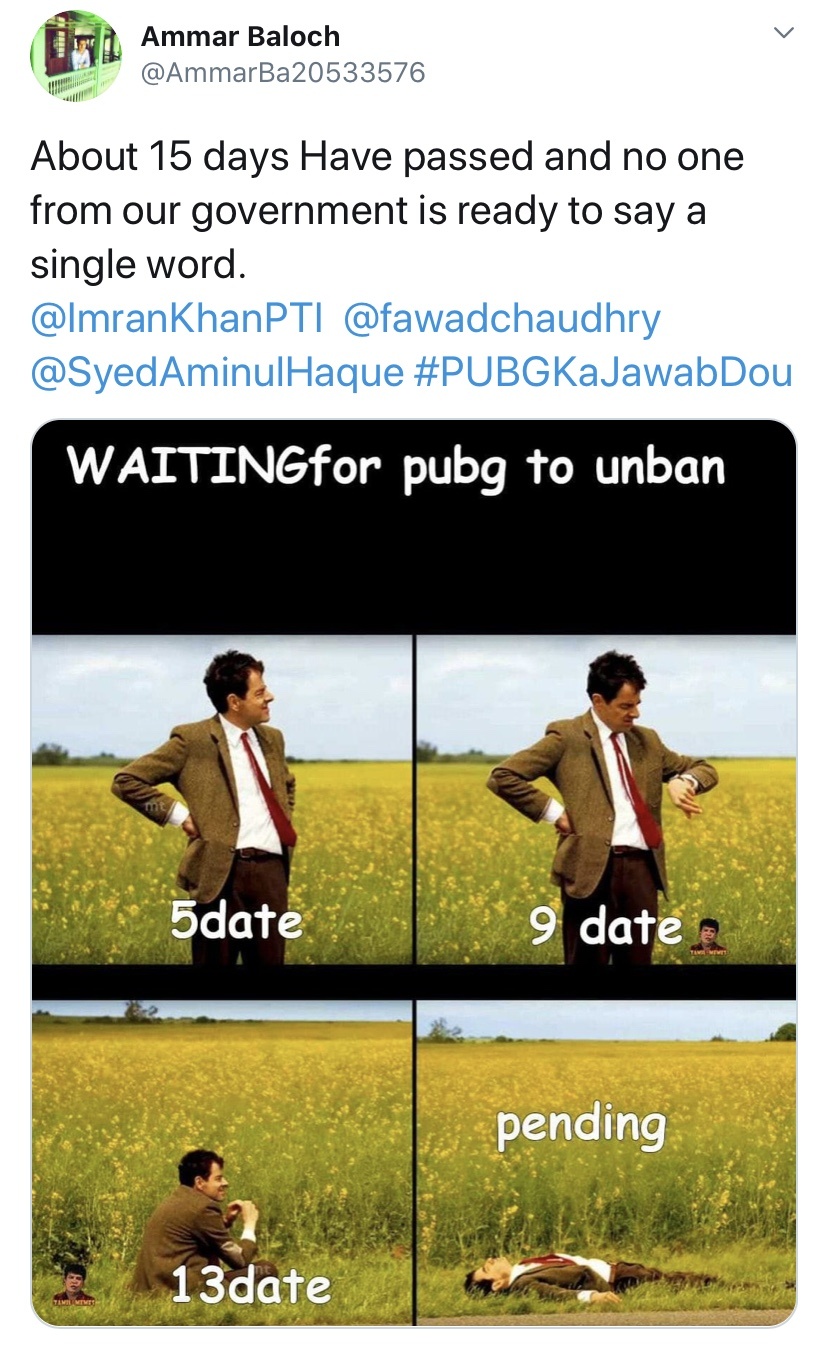Open the #PUBGKaJawabDou hashtag
828x1349 pixels.
tap(602, 373)
